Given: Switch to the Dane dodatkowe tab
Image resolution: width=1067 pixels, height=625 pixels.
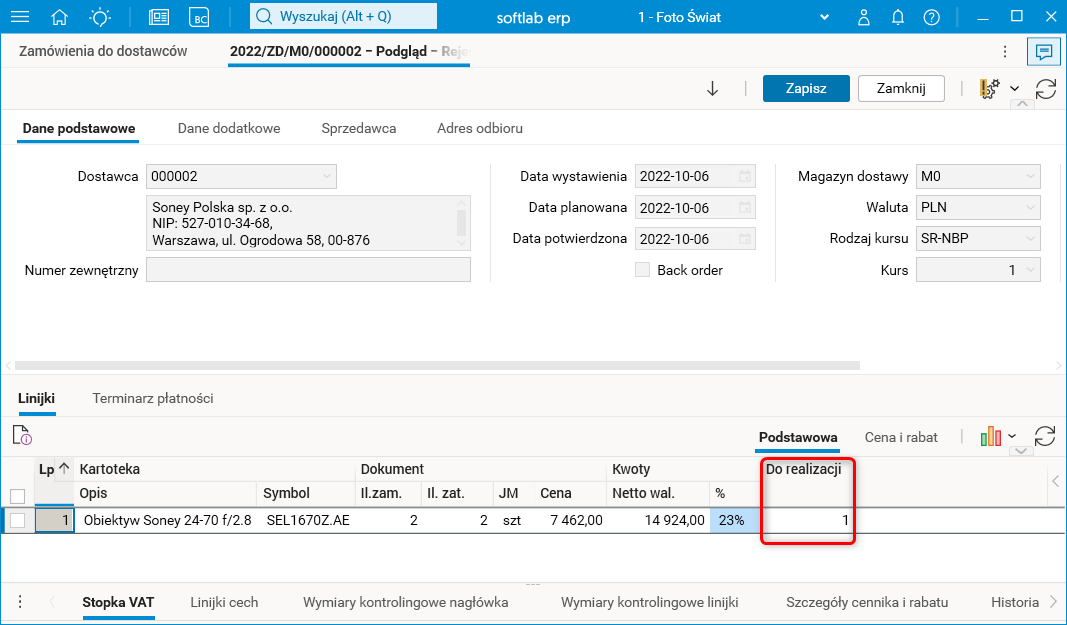Looking at the screenshot, I should (229, 128).
